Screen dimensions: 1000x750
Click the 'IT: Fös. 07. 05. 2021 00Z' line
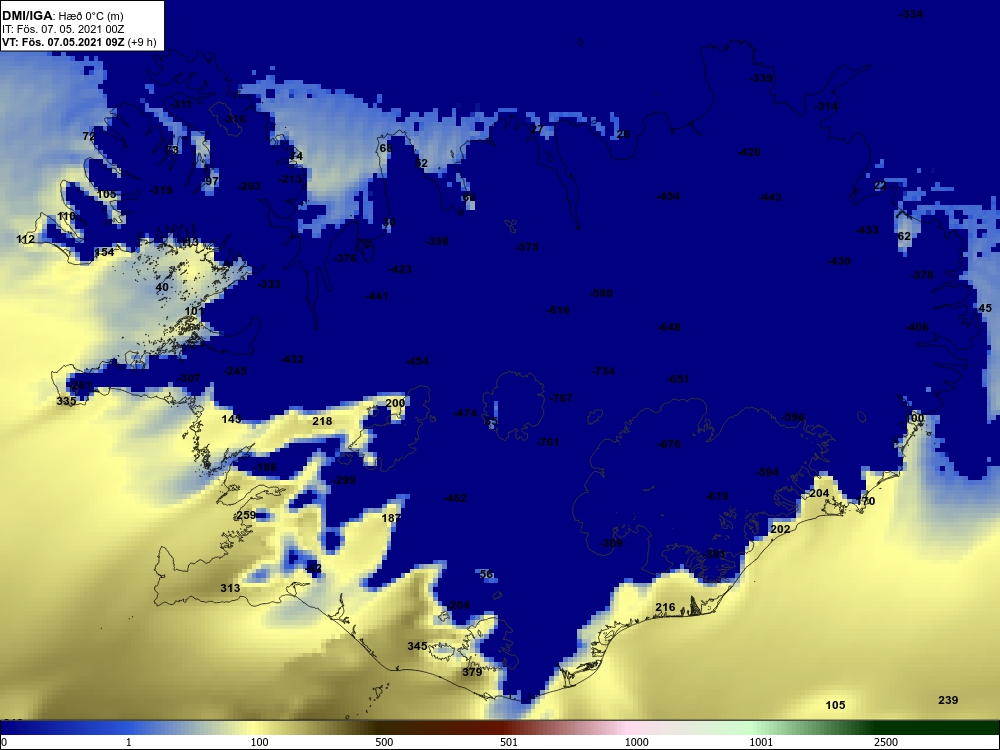[62, 29]
